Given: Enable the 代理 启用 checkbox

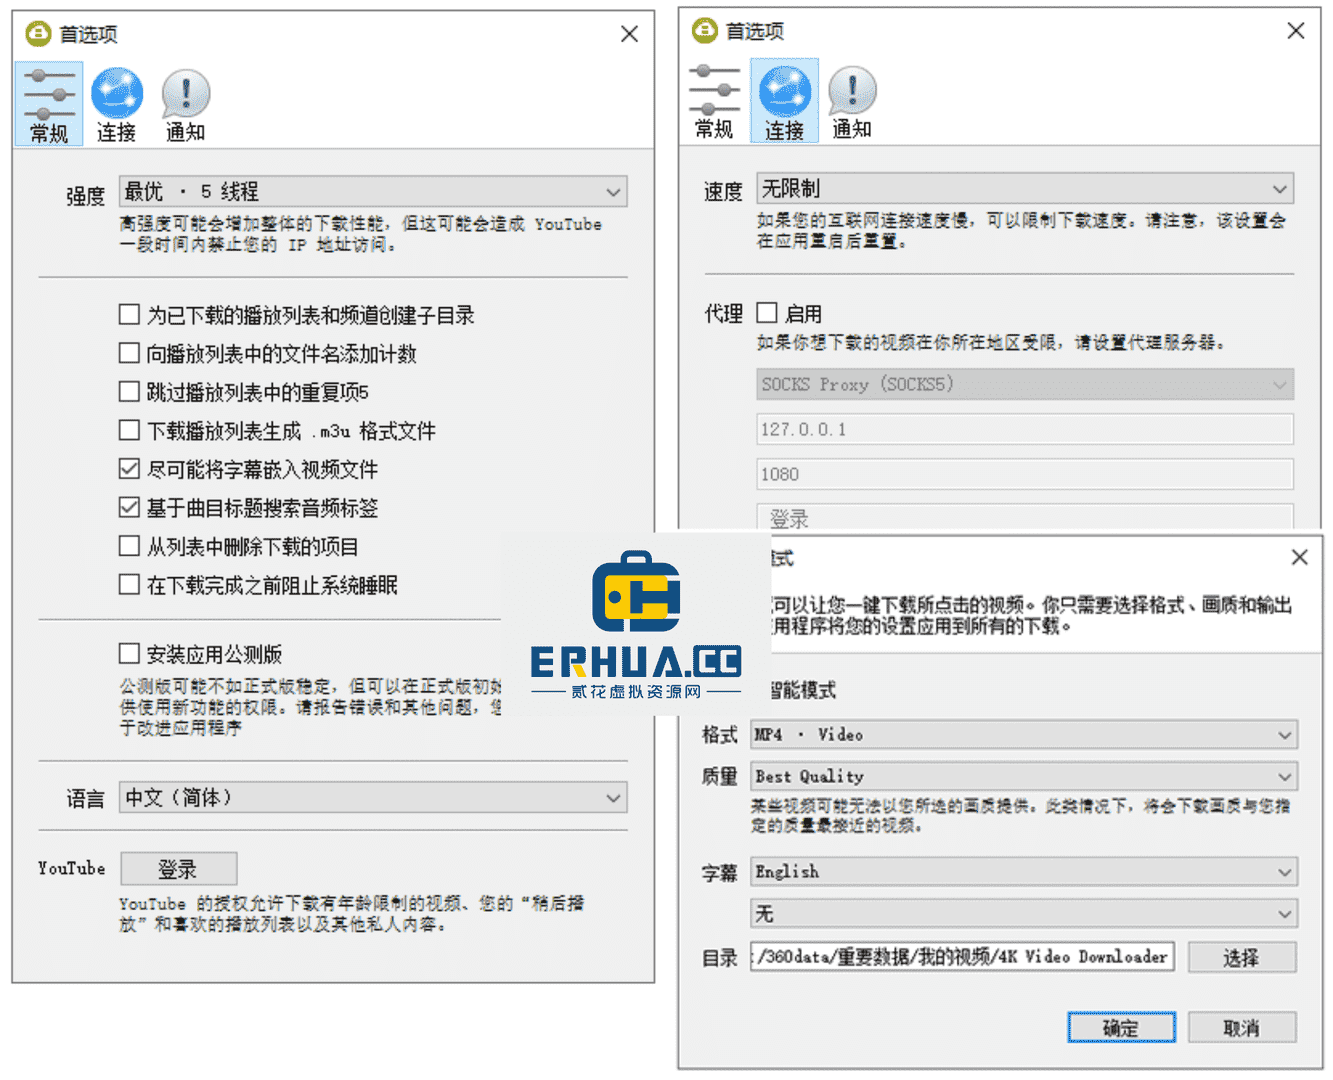Looking at the screenshot, I should [x=767, y=313].
